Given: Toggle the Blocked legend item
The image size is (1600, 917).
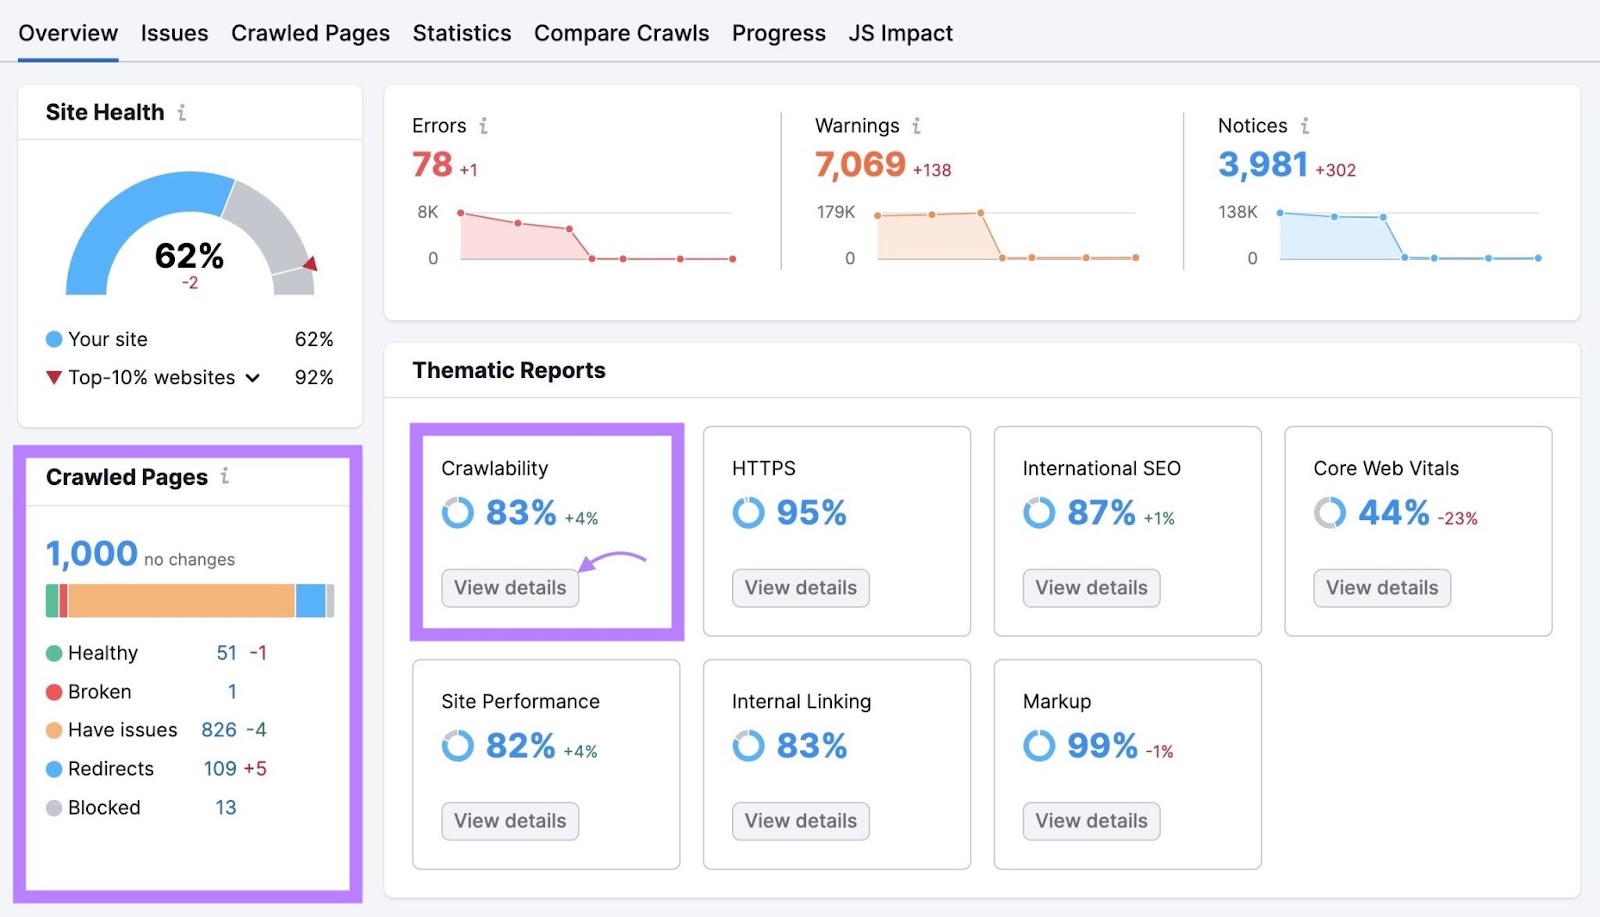Looking at the screenshot, I should [x=103, y=807].
